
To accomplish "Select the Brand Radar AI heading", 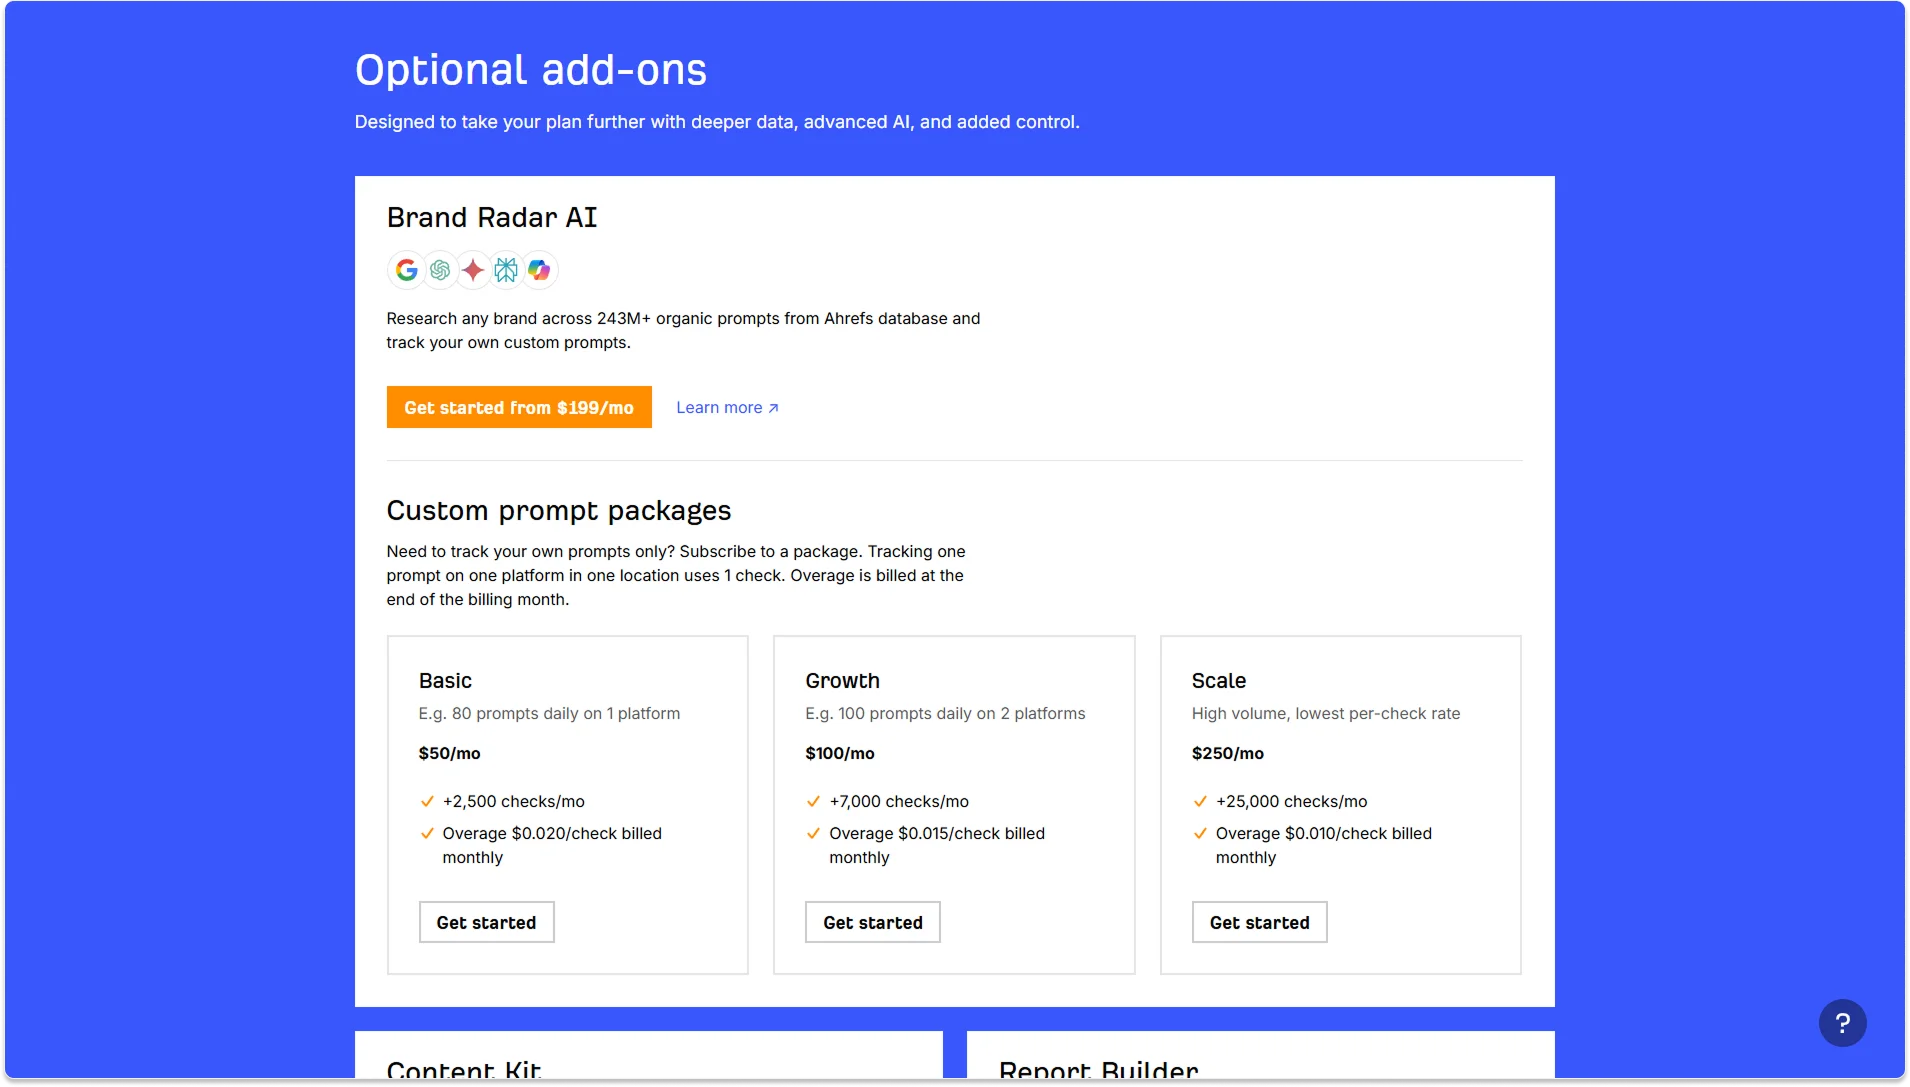I will tap(492, 217).
